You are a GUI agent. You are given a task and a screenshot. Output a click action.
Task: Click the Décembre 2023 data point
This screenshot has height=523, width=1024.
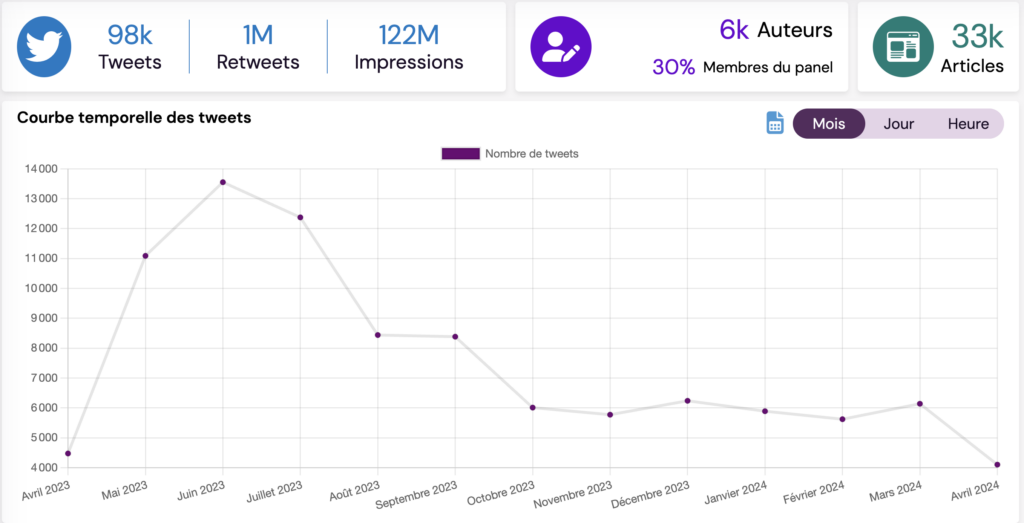pyautogui.click(x=688, y=401)
